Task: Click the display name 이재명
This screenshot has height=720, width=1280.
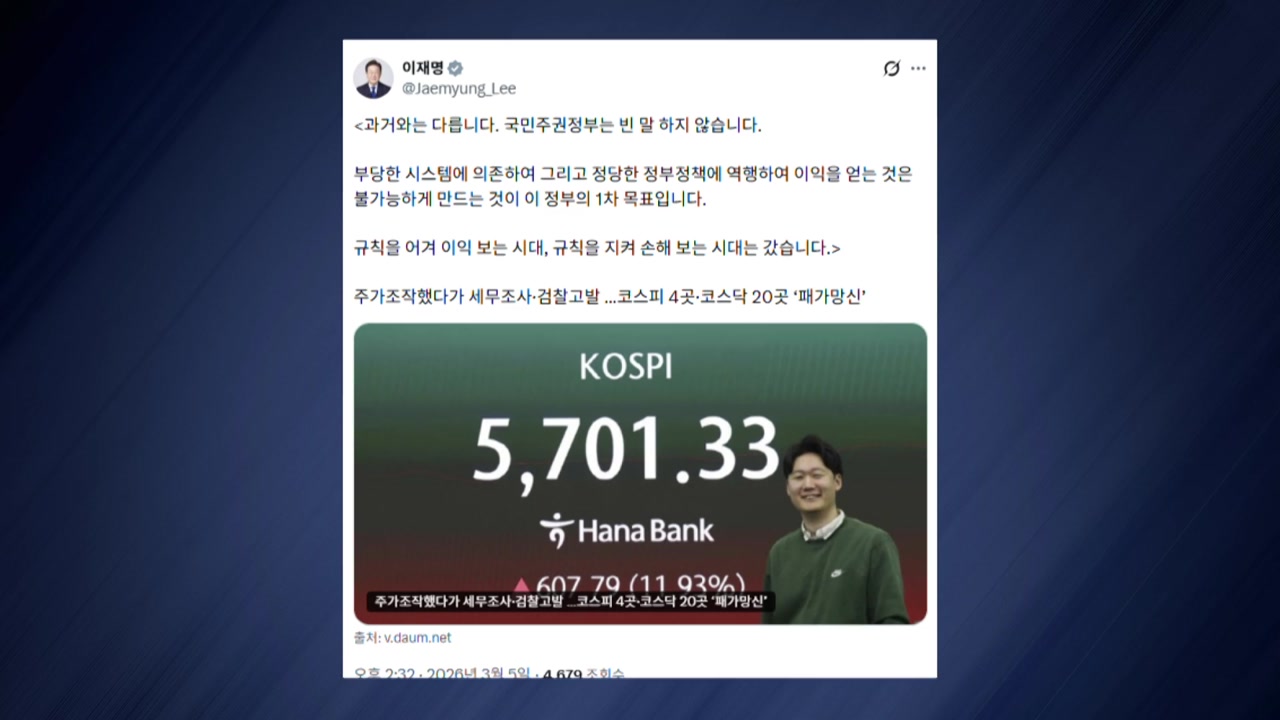Action: [423, 68]
